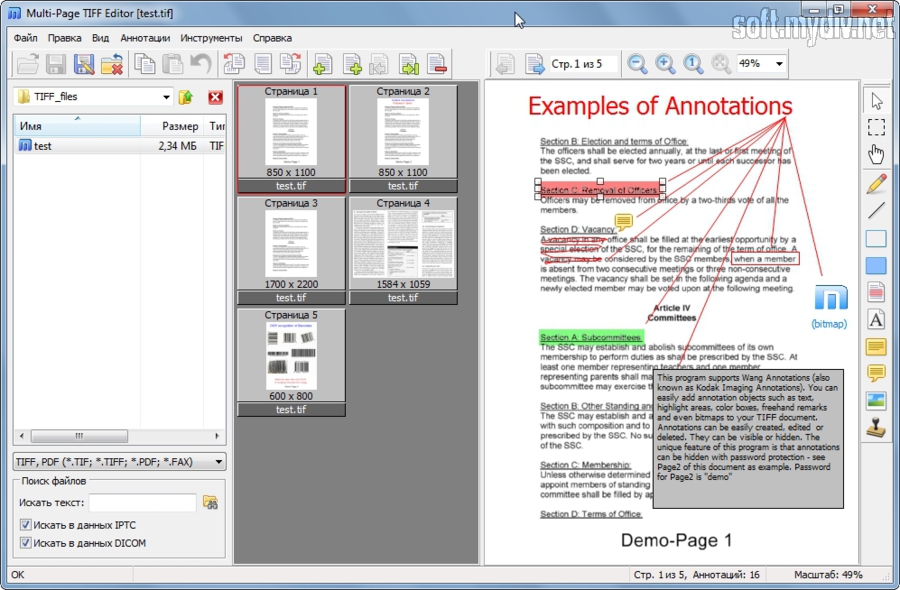The height and width of the screenshot is (590, 900).
Task: Select the arrow pointer tool
Action: (876, 100)
